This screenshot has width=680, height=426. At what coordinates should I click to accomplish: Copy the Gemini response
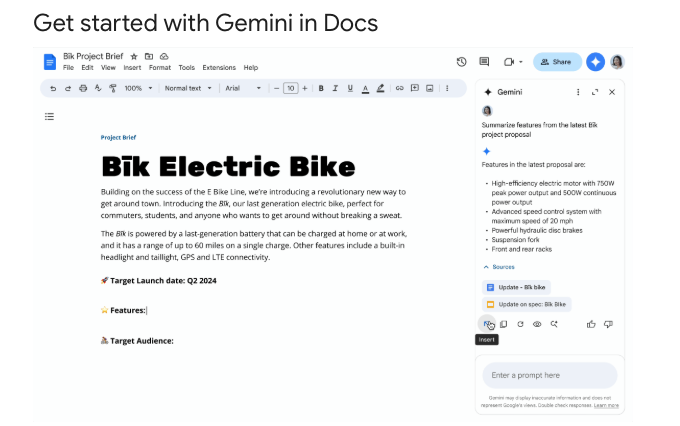click(x=503, y=324)
